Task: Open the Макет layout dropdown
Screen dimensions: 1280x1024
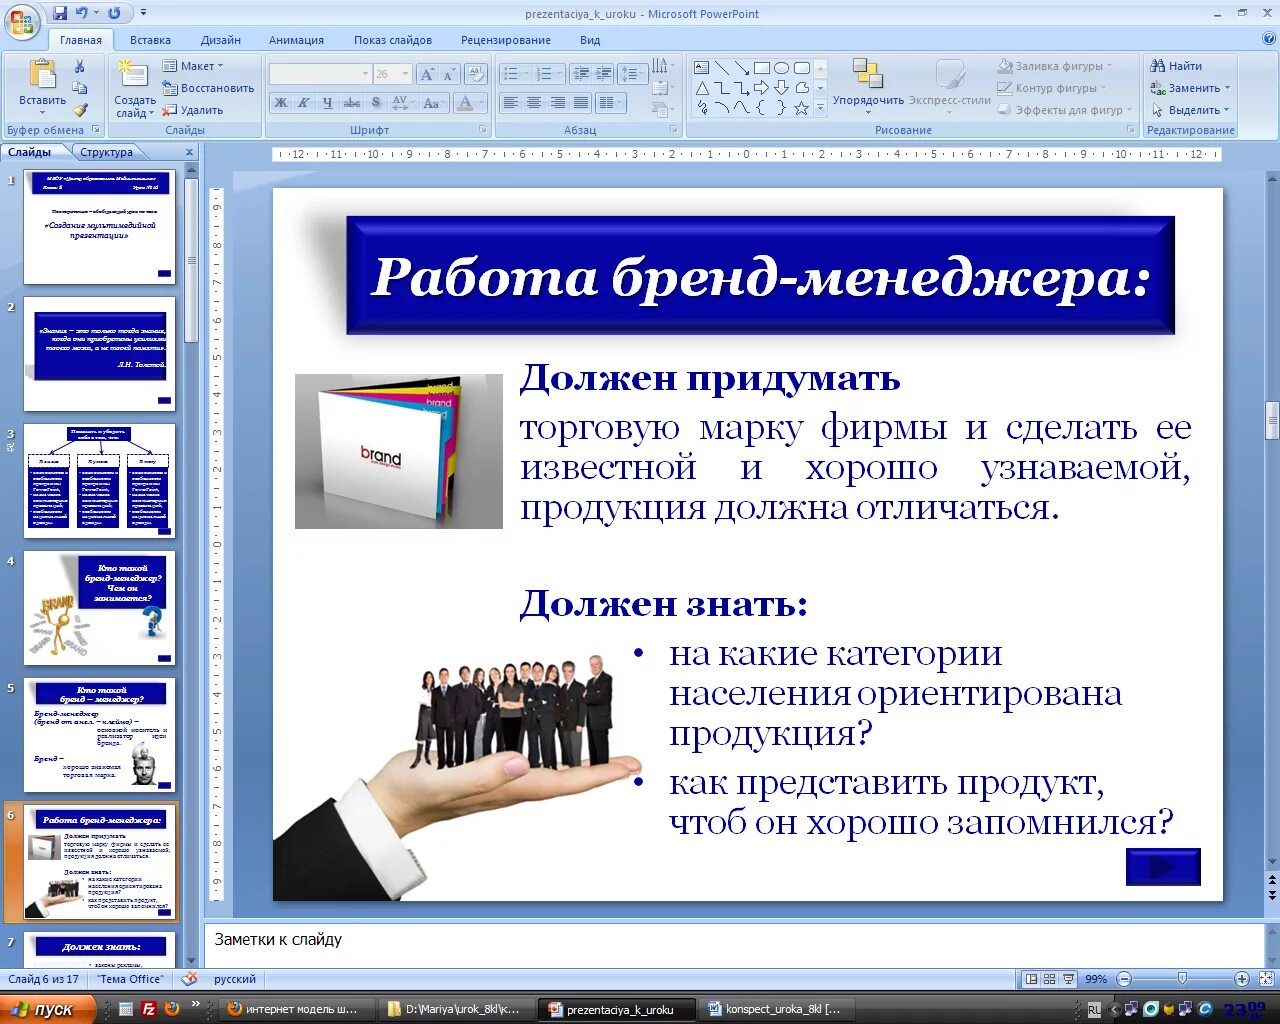Action: 200,65
